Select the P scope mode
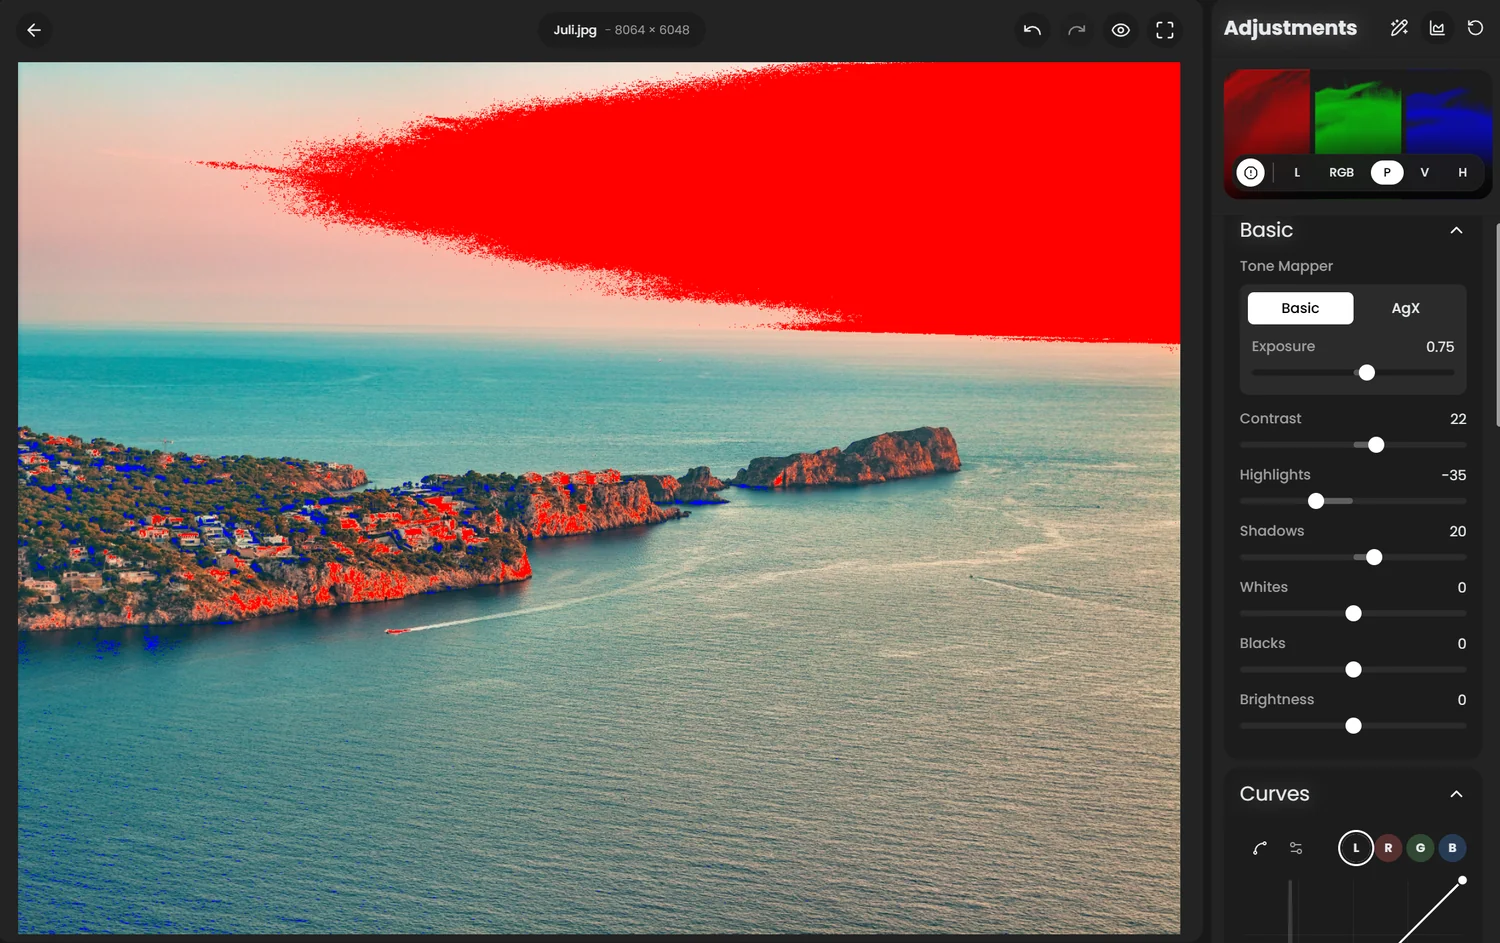 (1387, 172)
